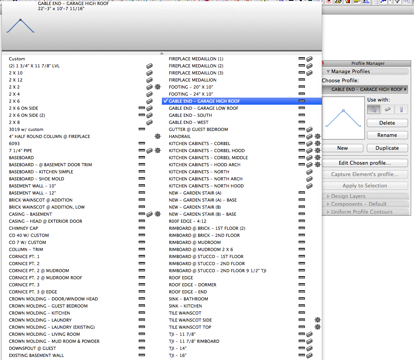Screen dimensions: 416x360
Task: Click wall icon on ROOF EDGE - DORMER row
Action: [302, 285]
